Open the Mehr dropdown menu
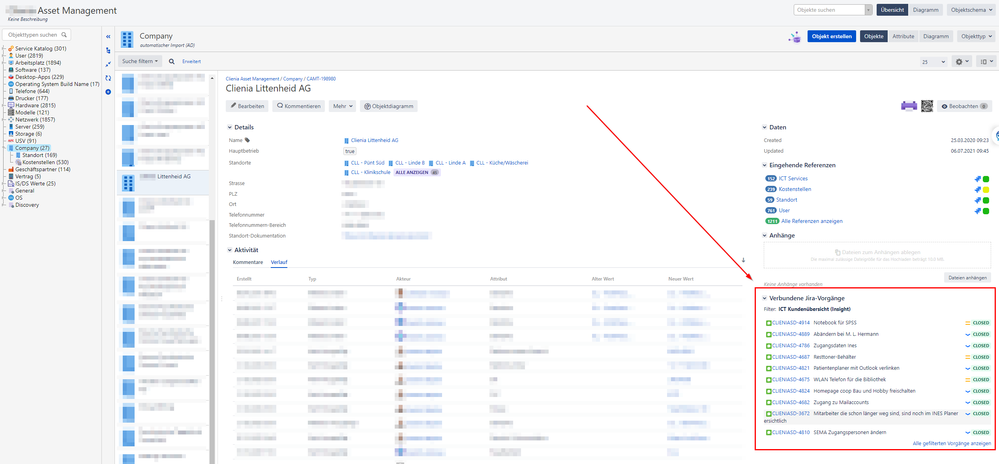Image resolution: width=999 pixels, height=464 pixels. click(x=342, y=106)
